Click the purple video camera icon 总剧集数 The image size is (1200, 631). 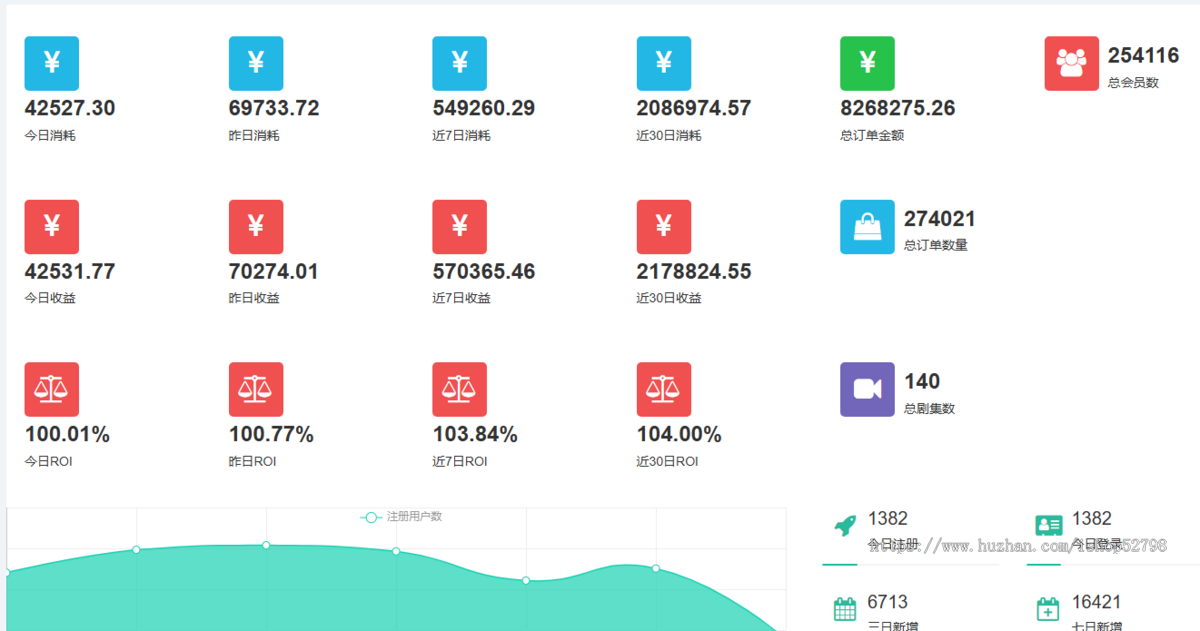tap(867, 389)
